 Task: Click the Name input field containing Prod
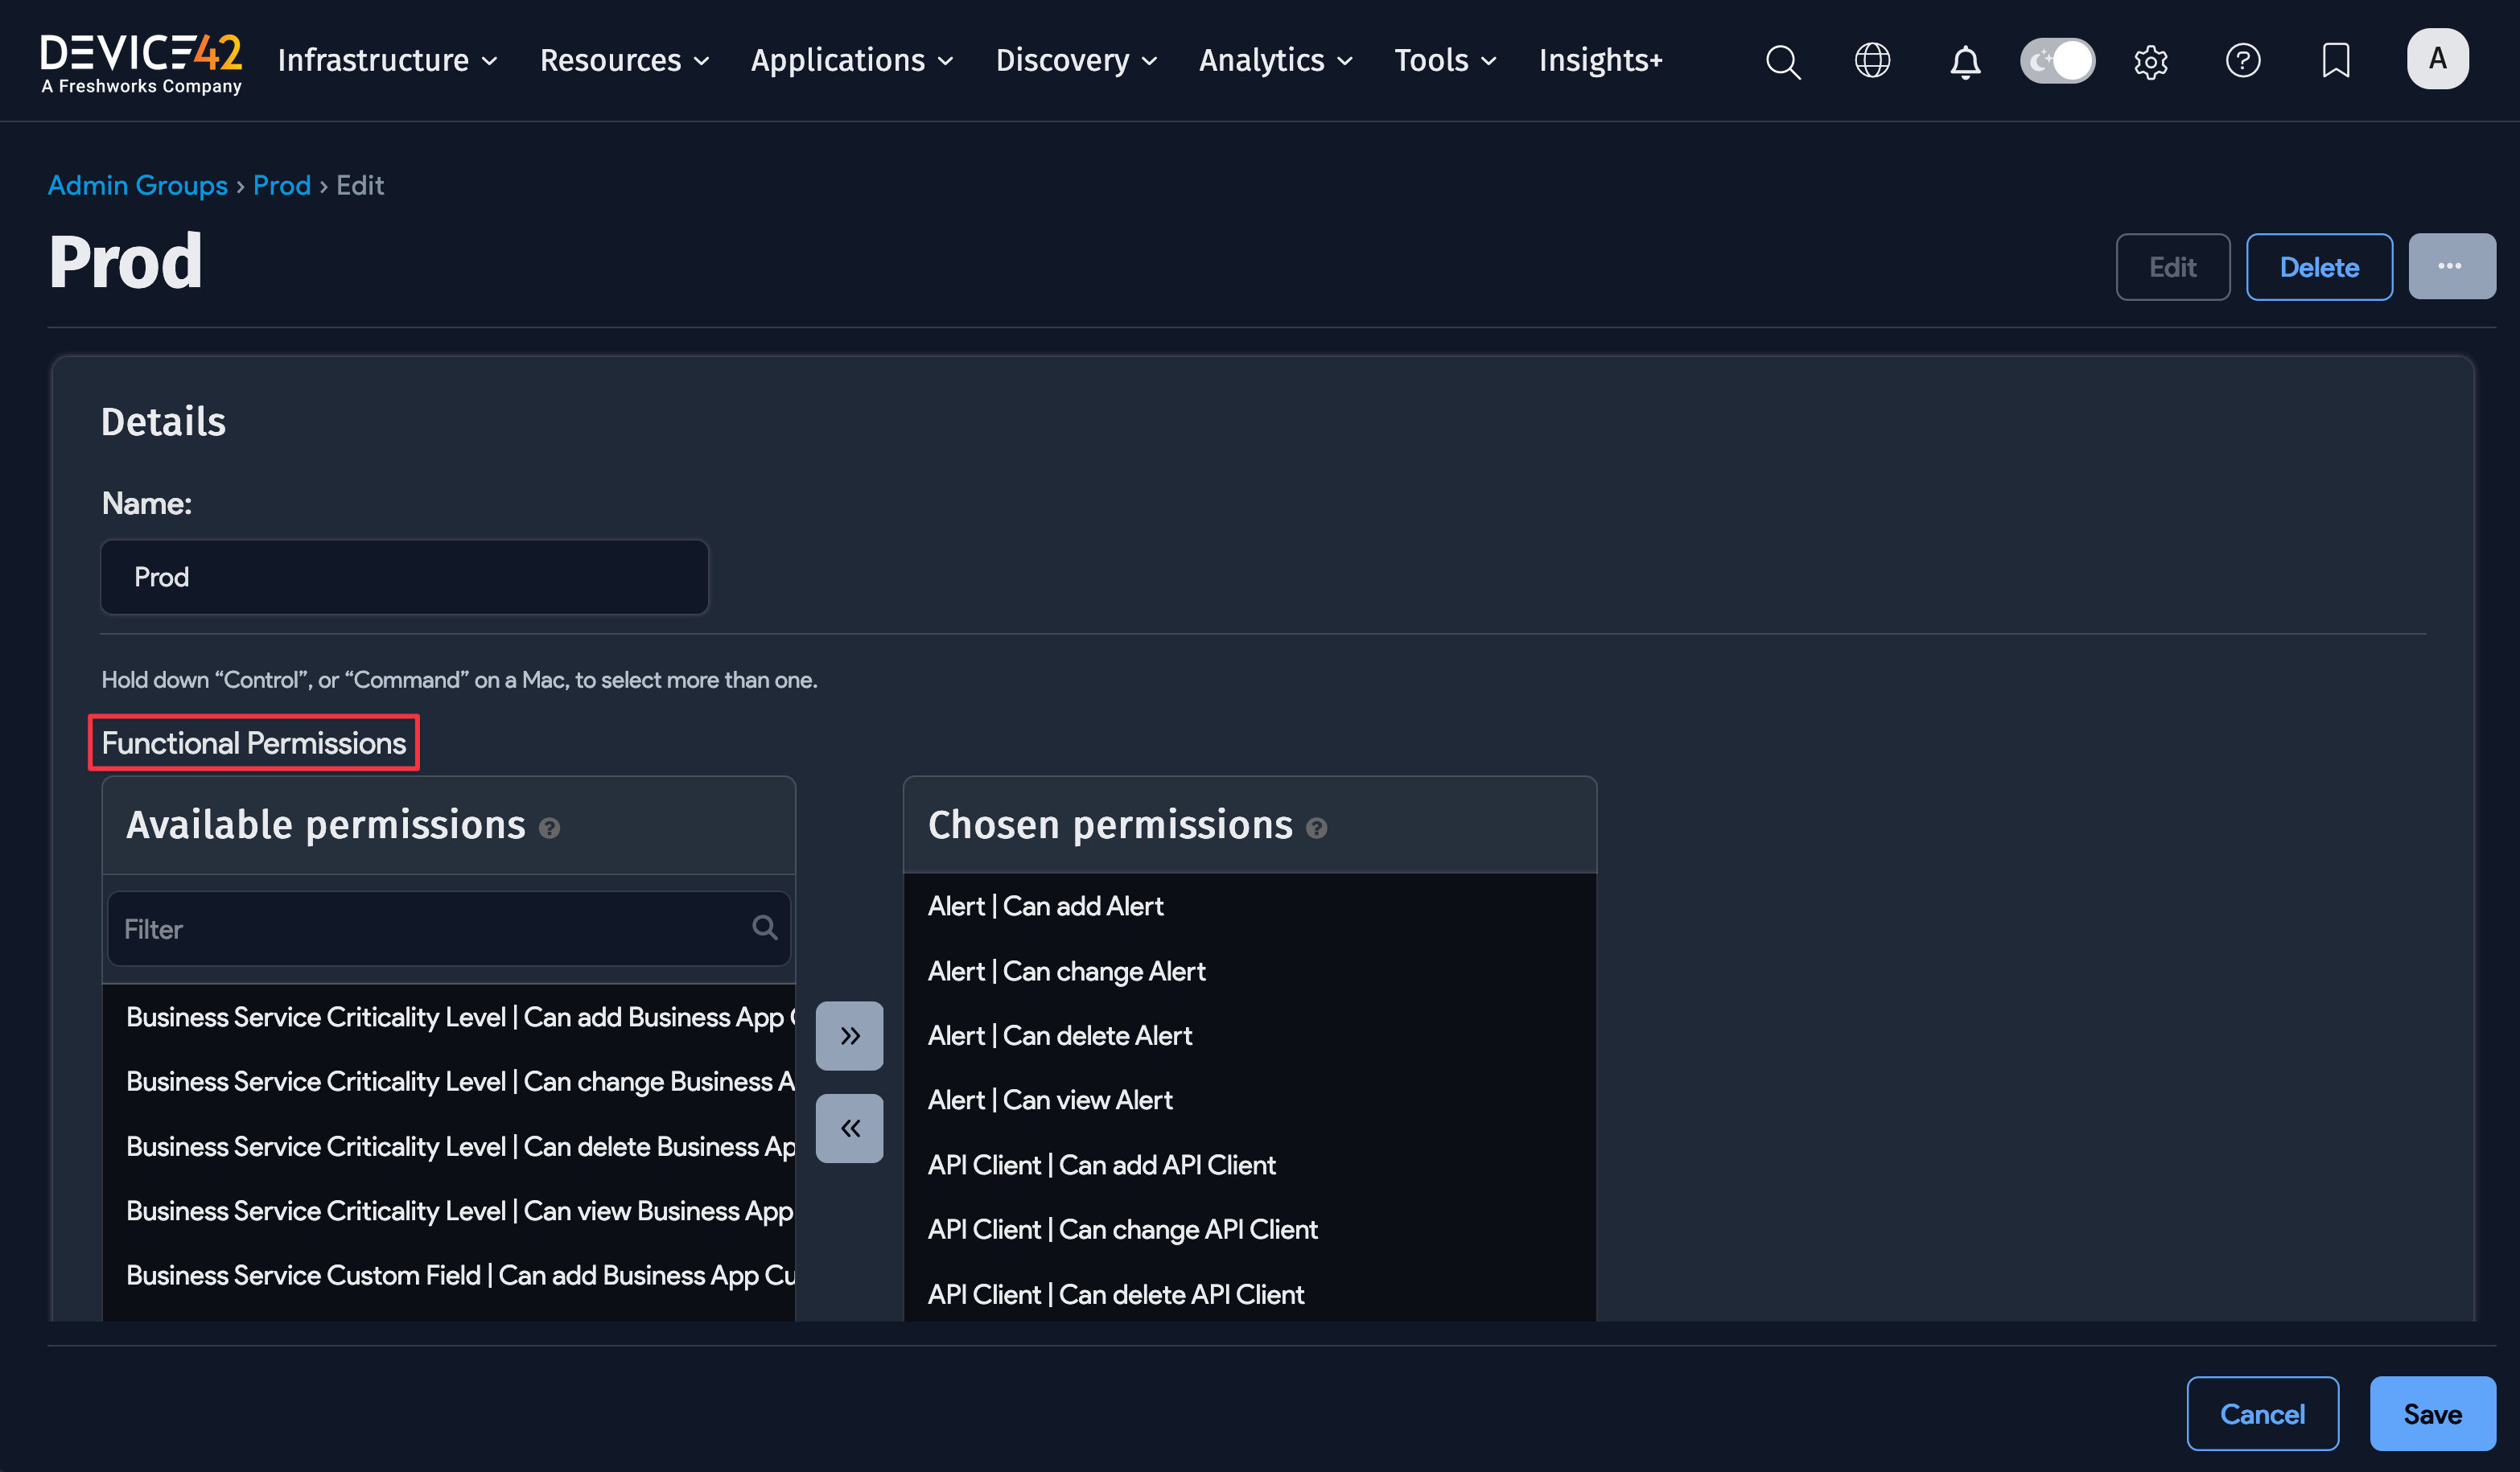(x=404, y=577)
